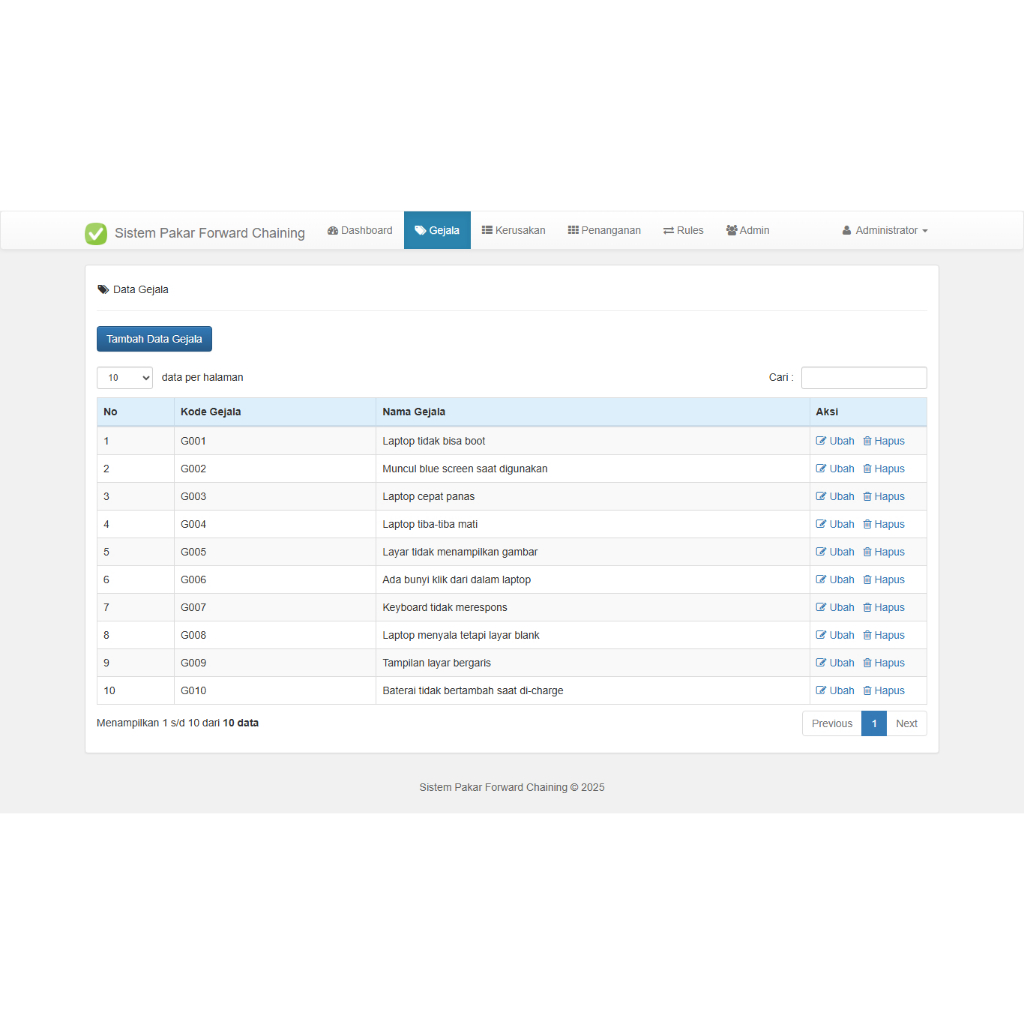Click the Ubah edit icon for G004
The image size is (1024, 1024).
(821, 524)
